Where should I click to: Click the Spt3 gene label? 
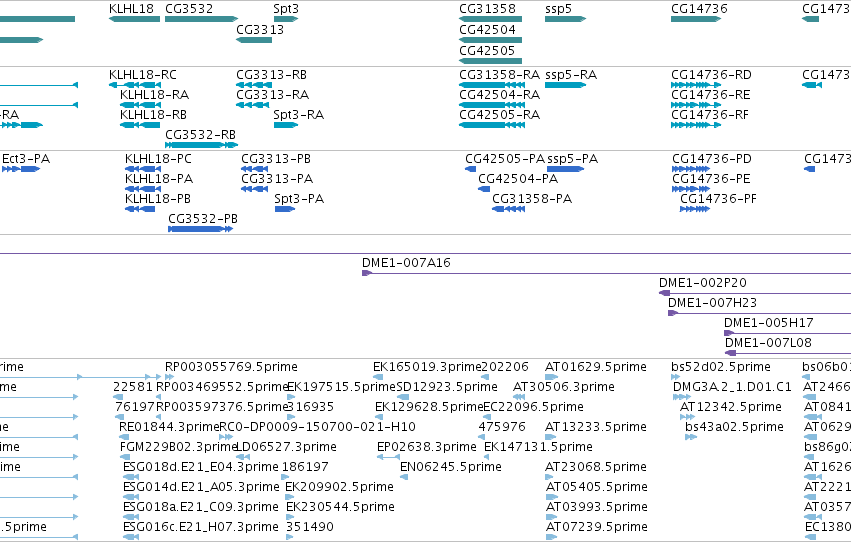(x=286, y=9)
